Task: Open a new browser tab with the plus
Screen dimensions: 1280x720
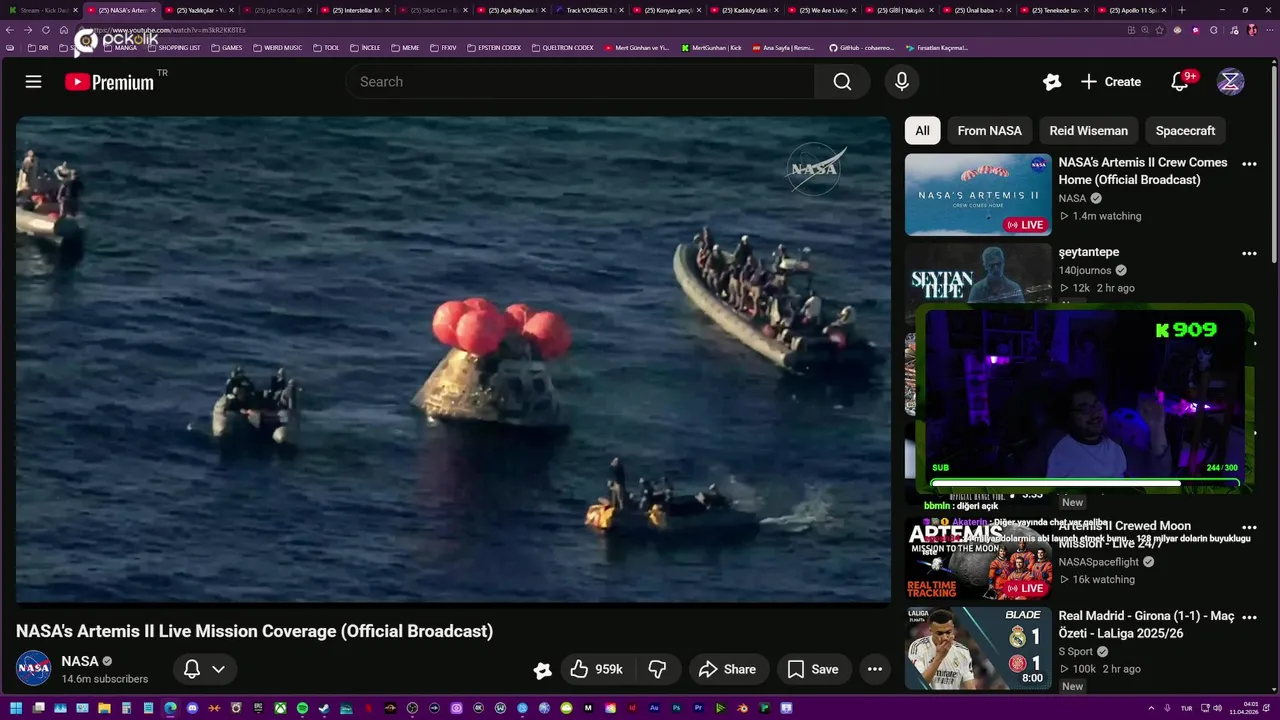Action: tap(1182, 10)
